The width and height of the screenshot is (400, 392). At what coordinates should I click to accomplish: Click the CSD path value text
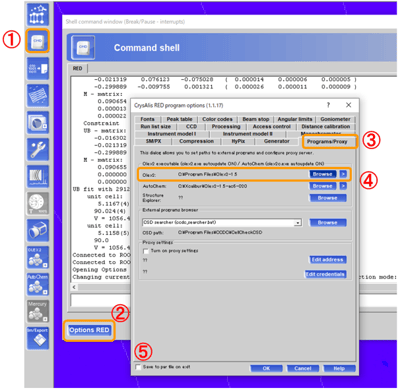click(220, 232)
